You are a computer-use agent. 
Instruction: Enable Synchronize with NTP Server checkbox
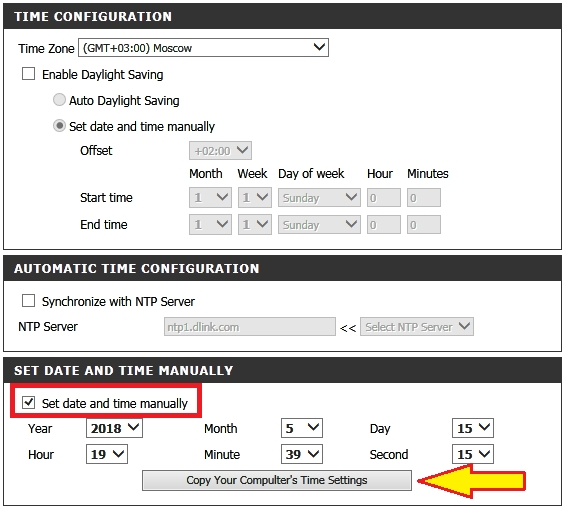(x=29, y=301)
